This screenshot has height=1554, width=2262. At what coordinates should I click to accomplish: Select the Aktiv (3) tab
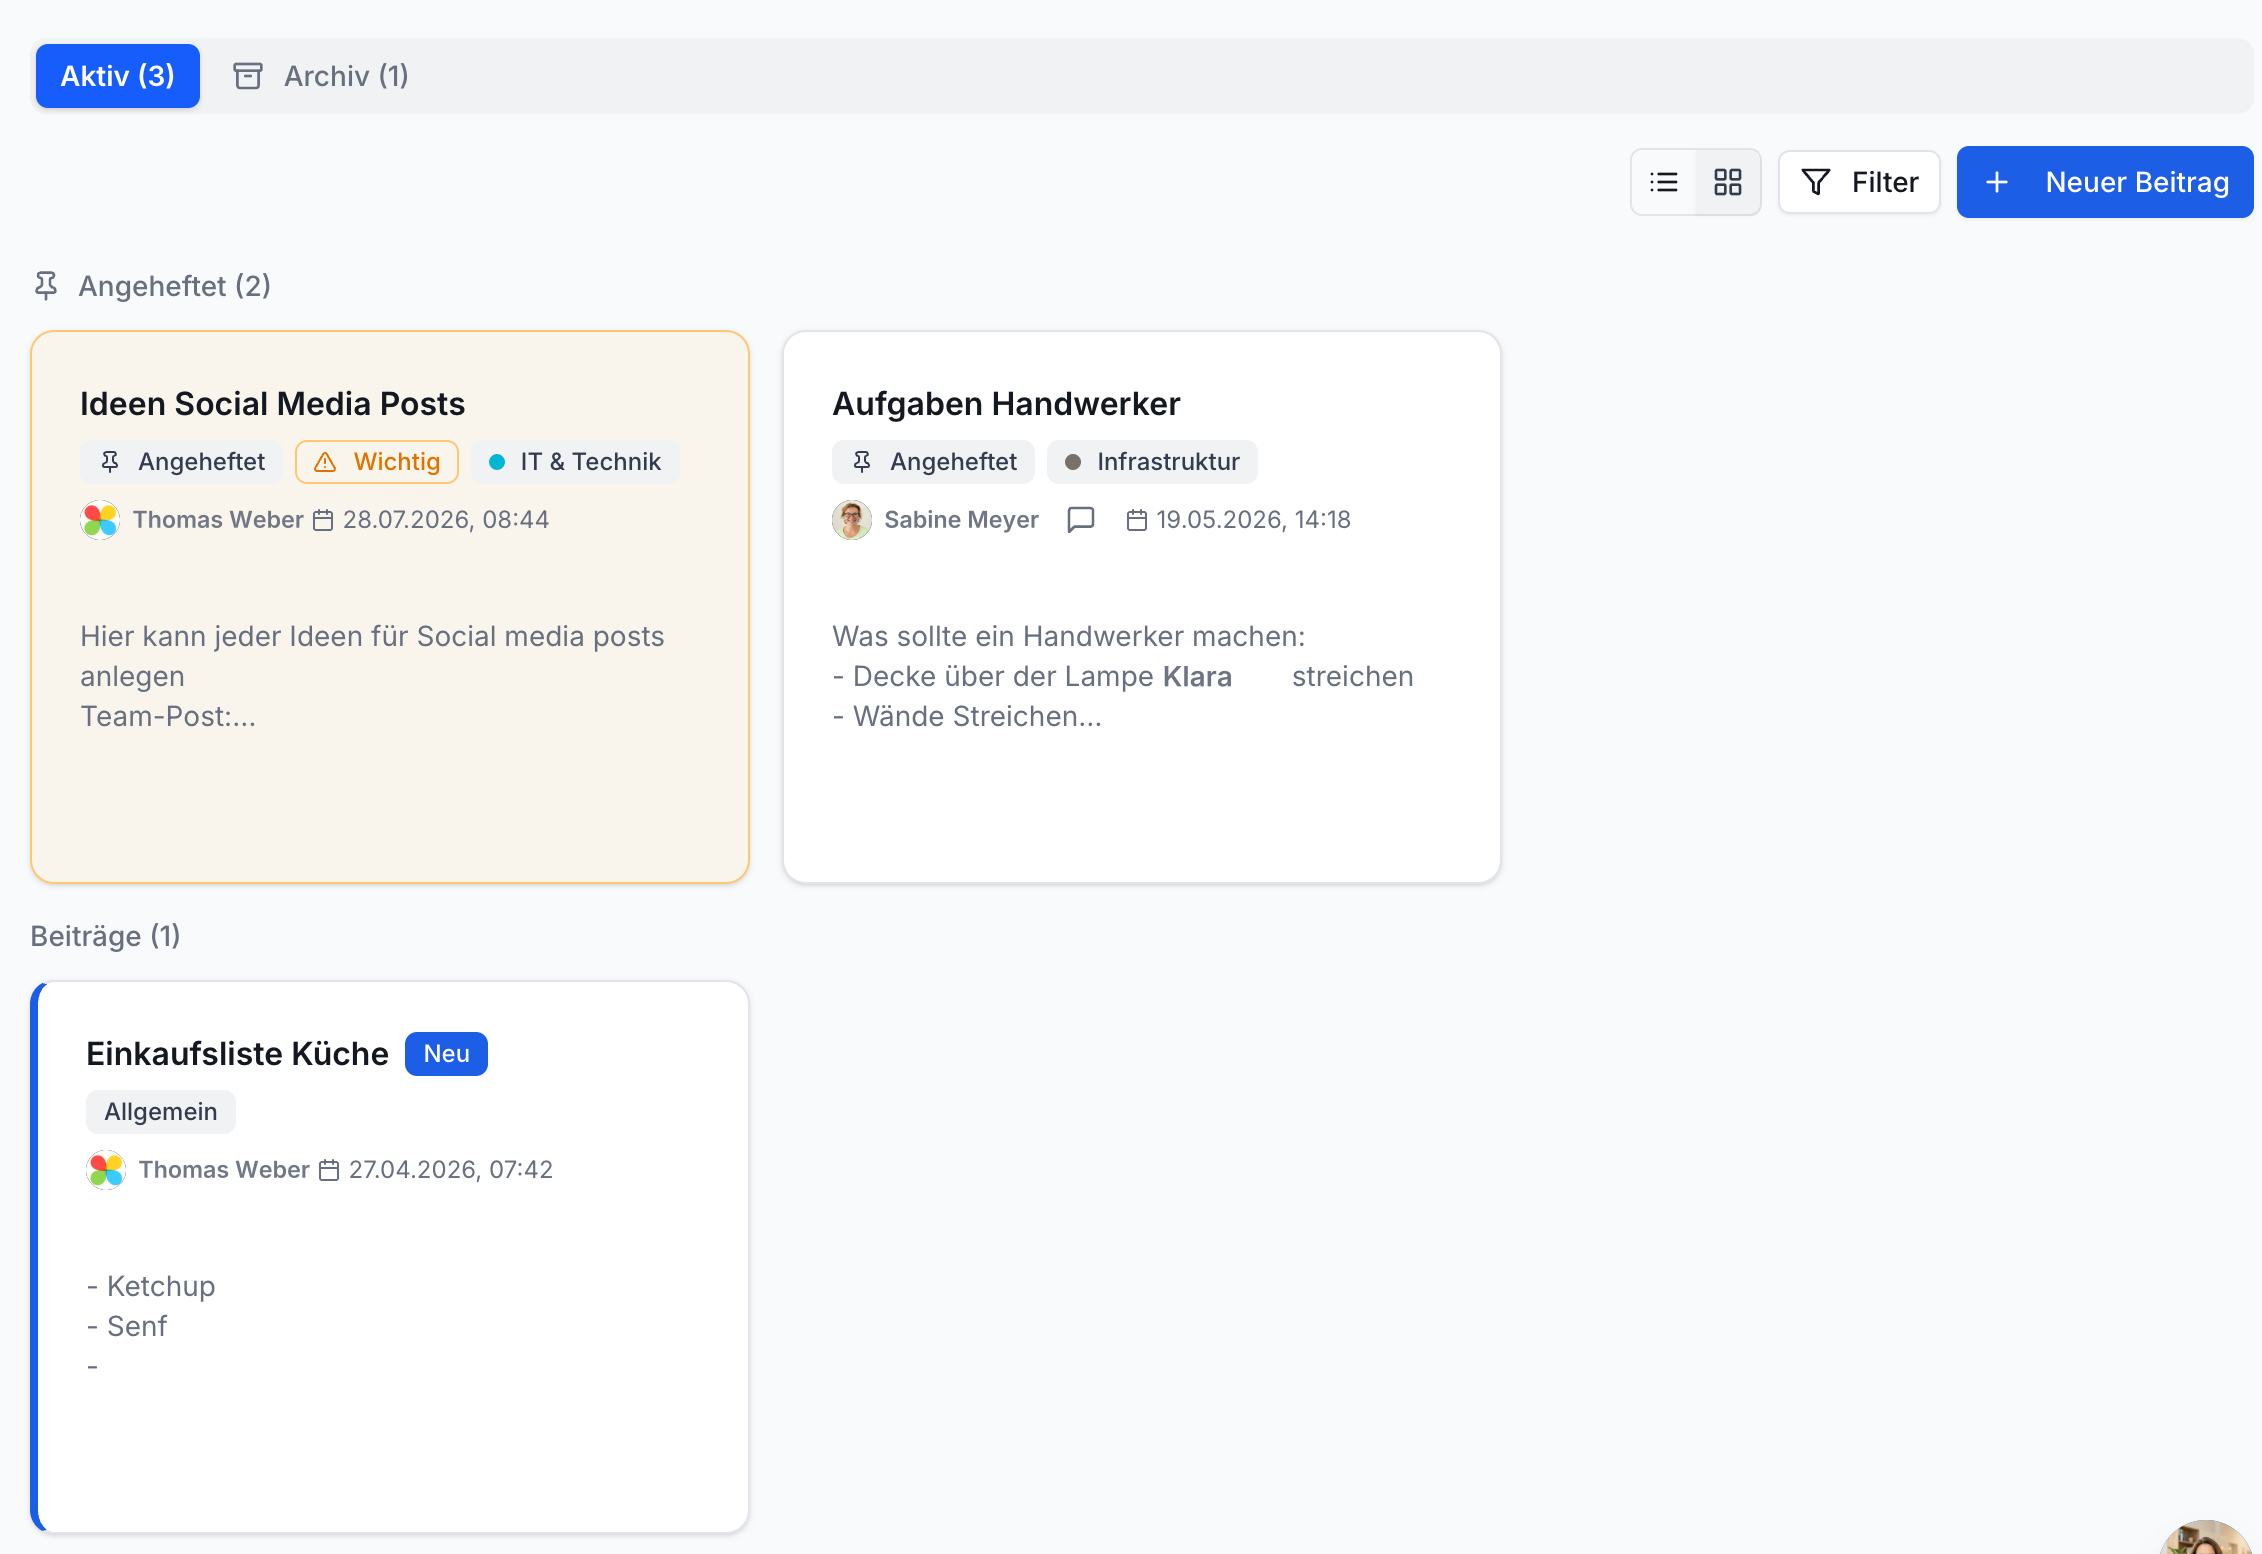click(x=118, y=76)
